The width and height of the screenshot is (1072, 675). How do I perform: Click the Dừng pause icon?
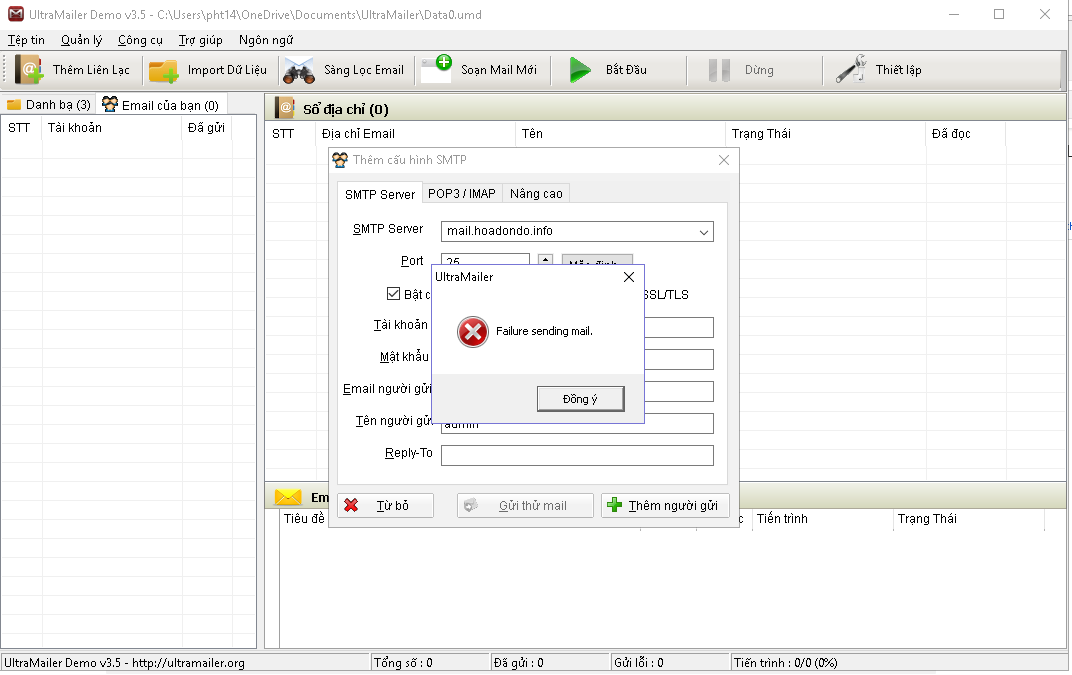[719, 70]
